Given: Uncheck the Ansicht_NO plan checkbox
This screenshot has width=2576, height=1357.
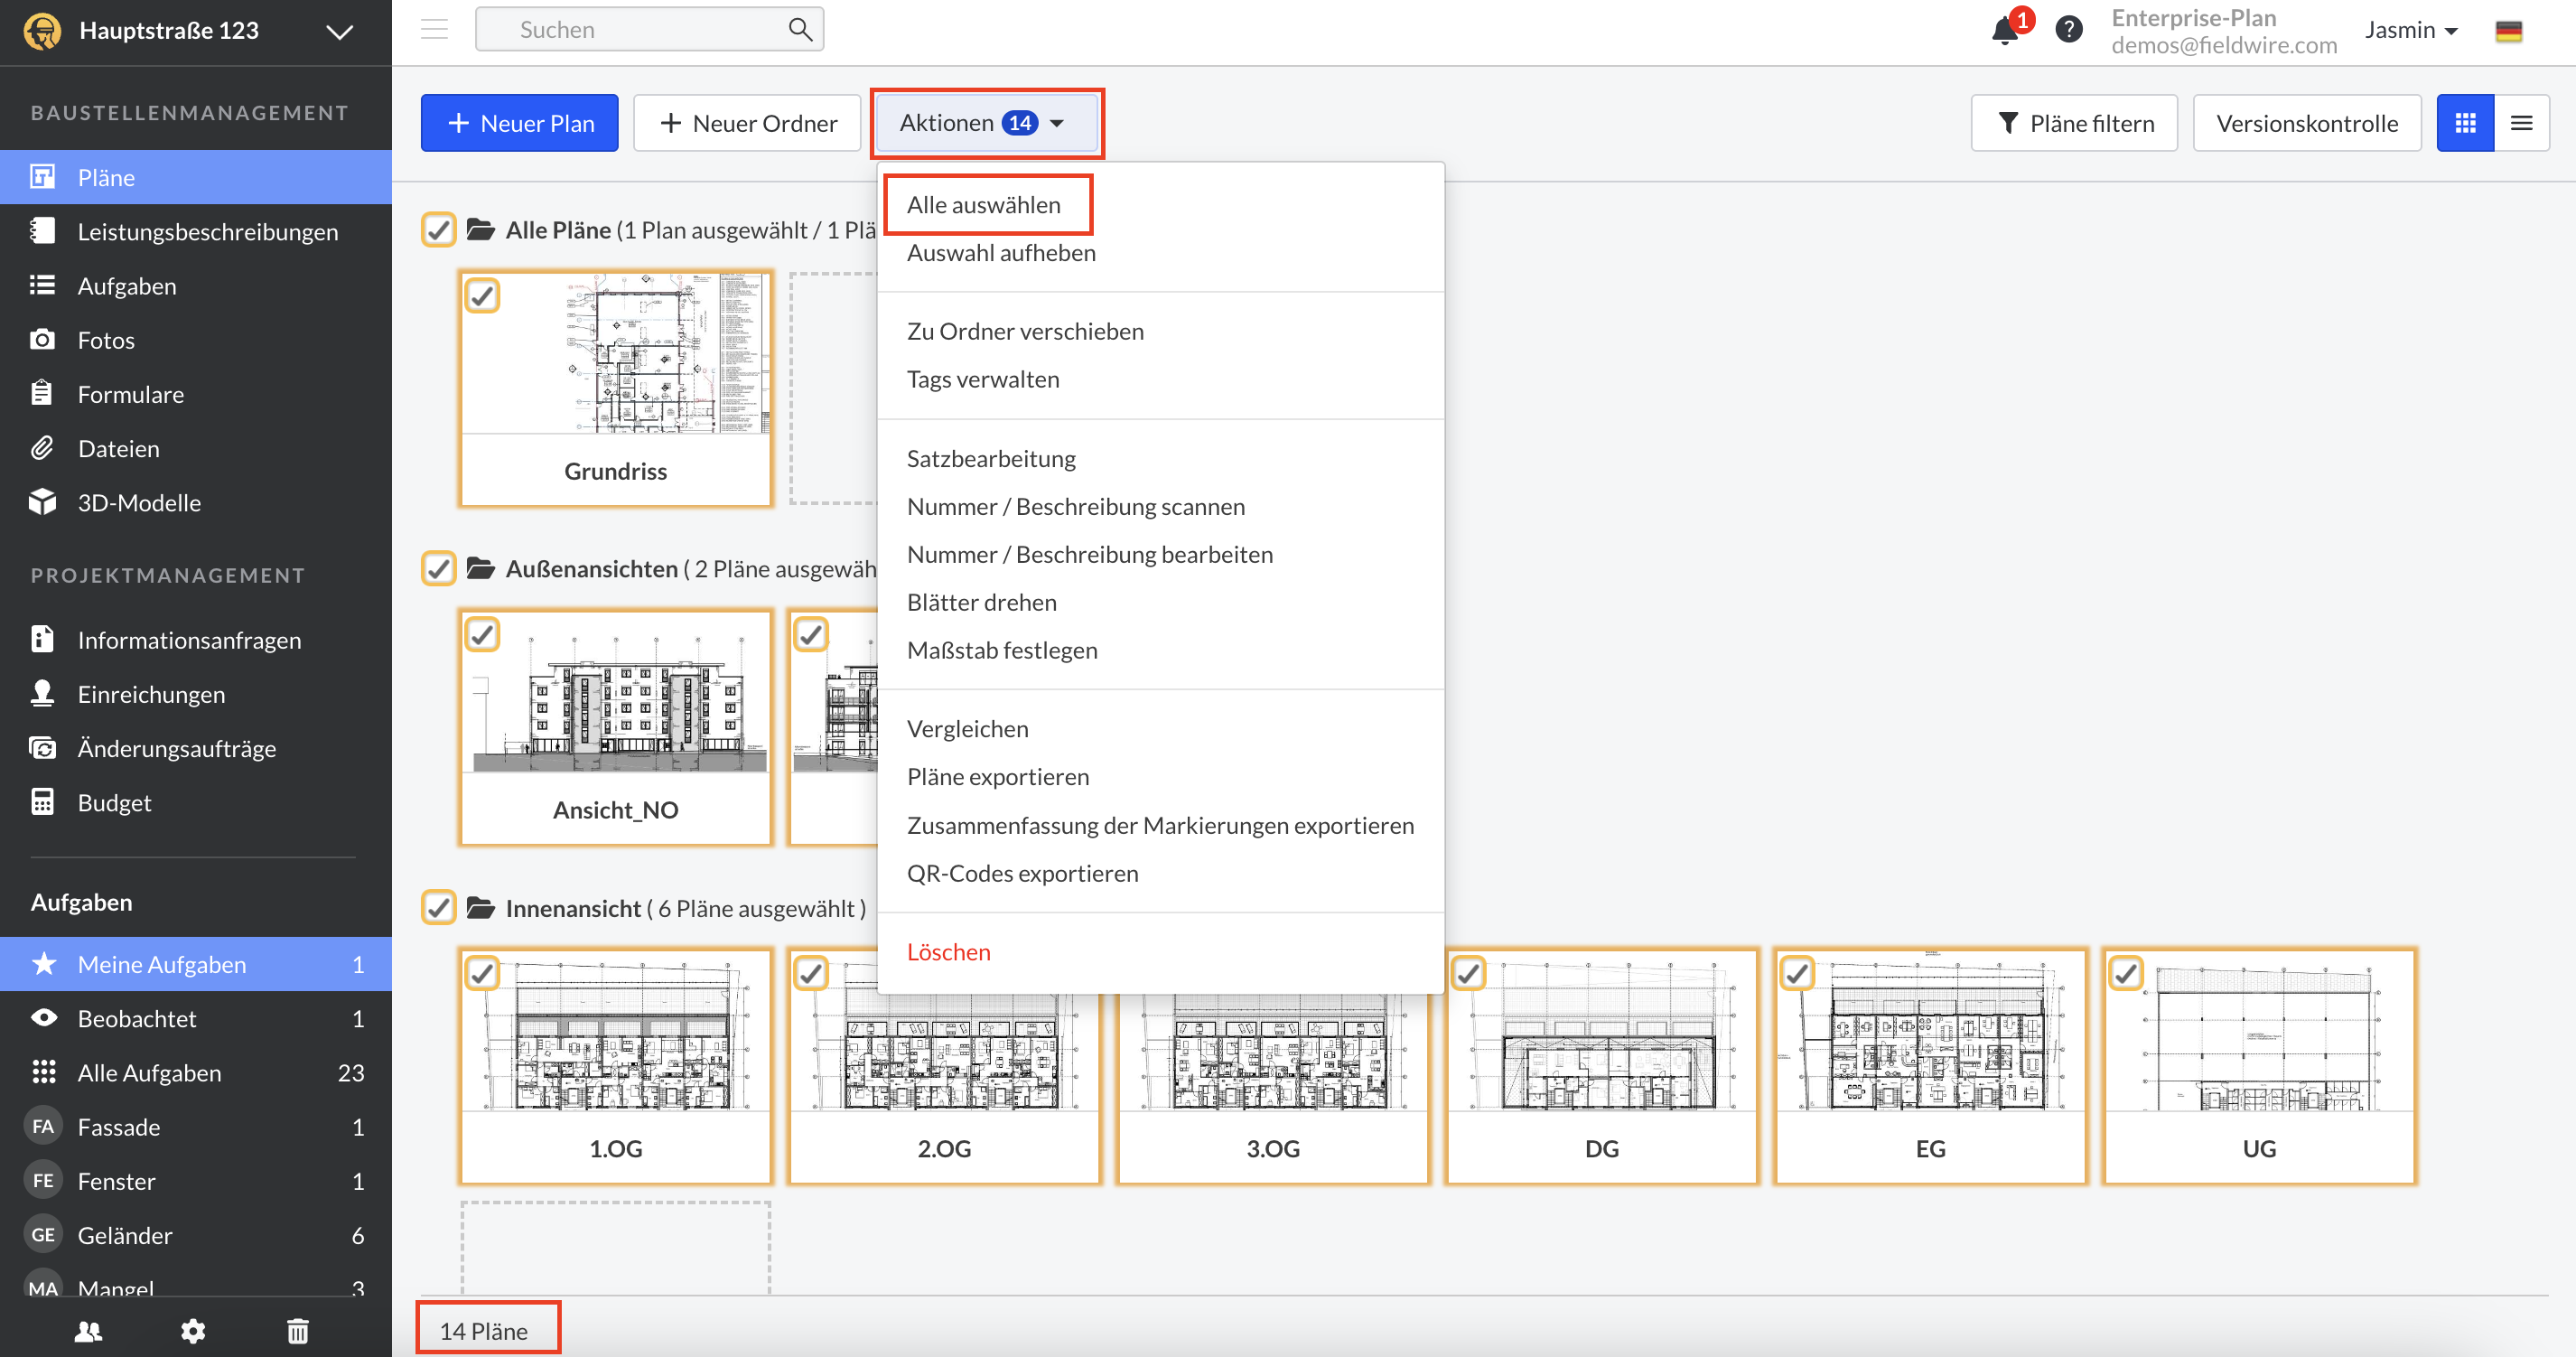Looking at the screenshot, I should tap(483, 635).
